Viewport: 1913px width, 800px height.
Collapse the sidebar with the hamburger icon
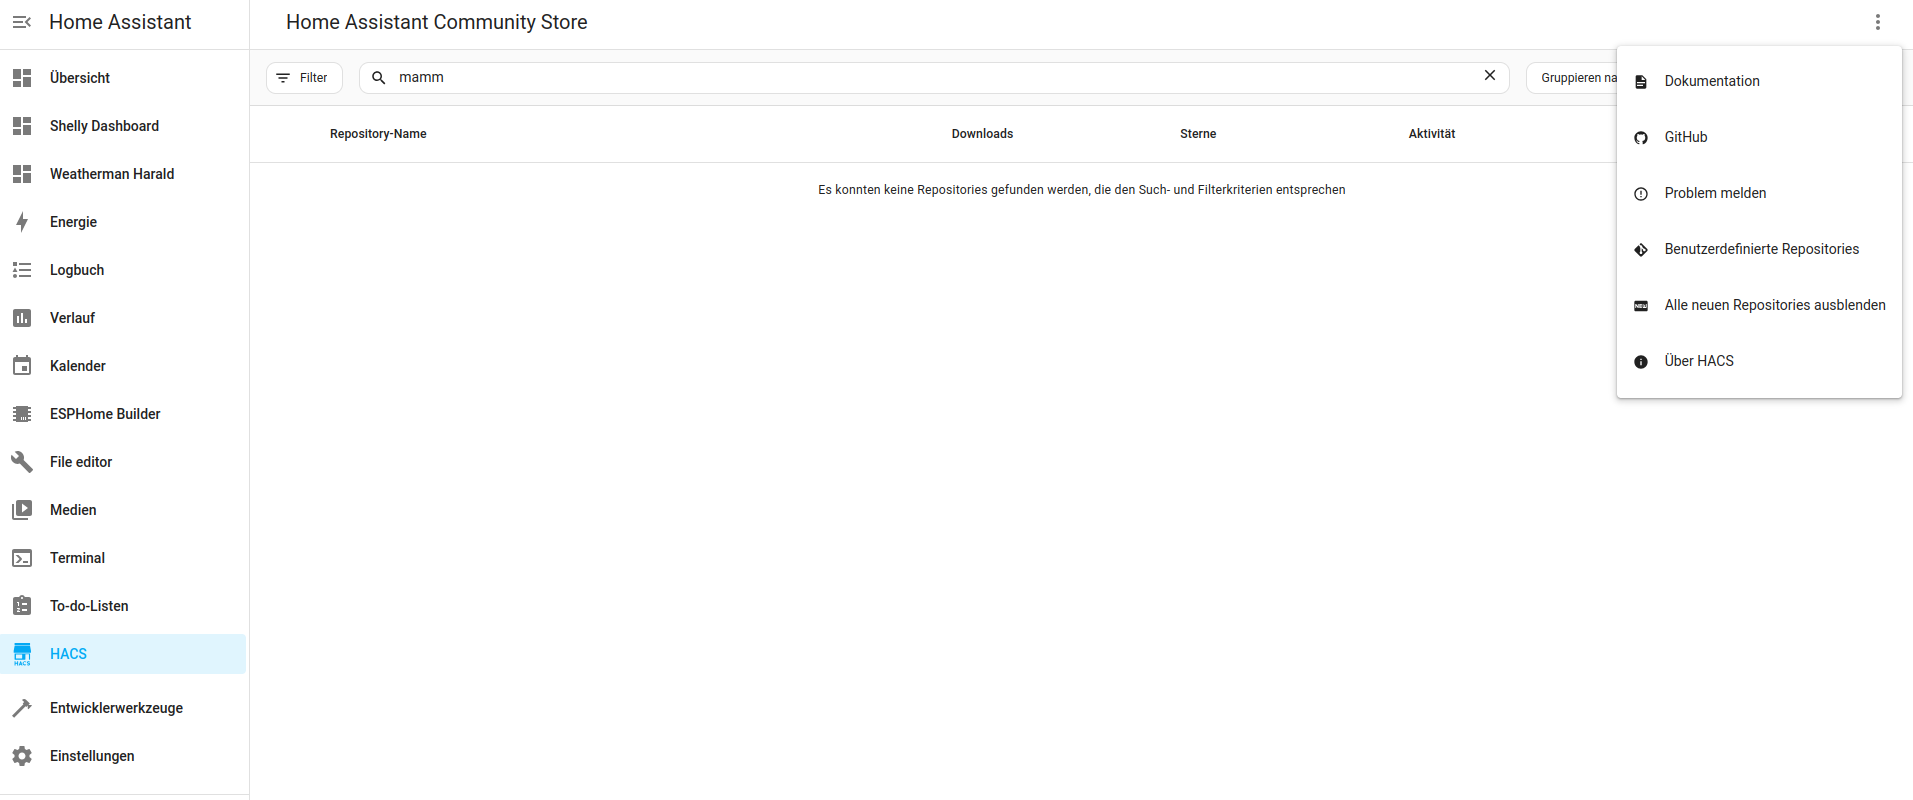(x=22, y=22)
